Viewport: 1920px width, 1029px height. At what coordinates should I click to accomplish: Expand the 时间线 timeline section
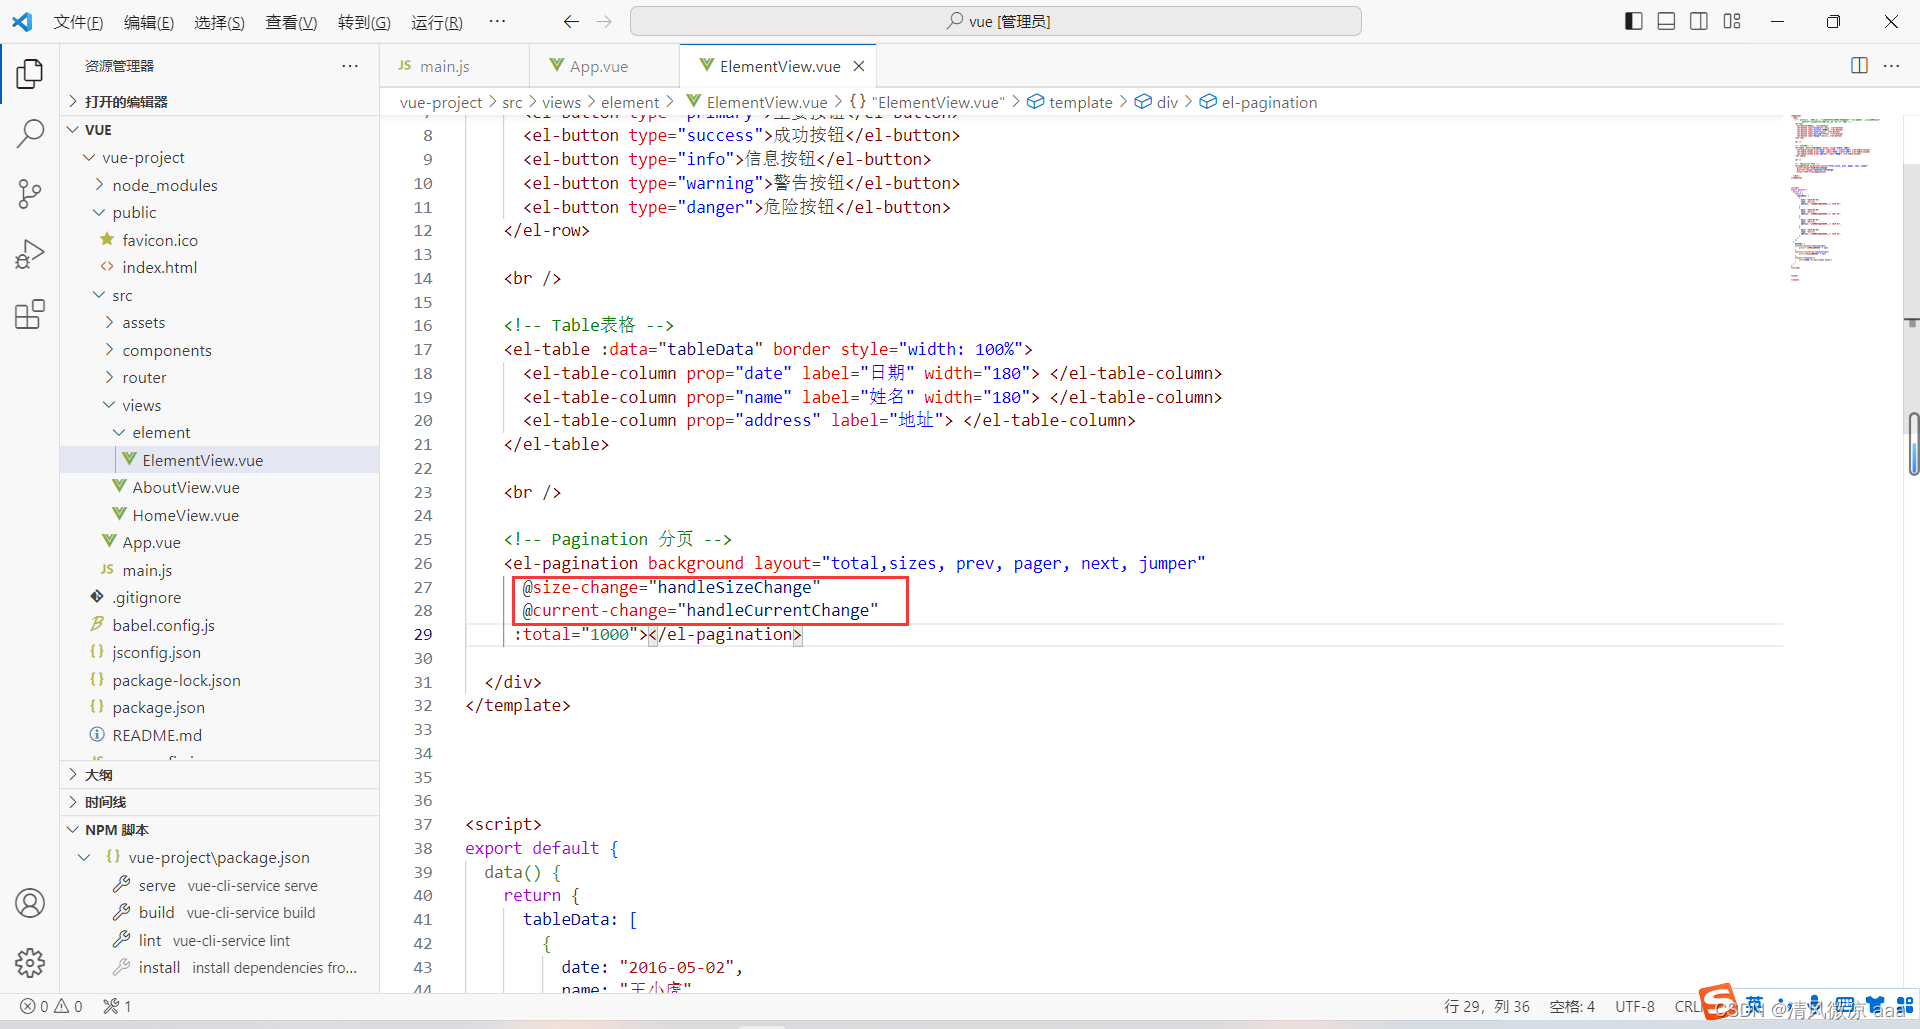coord(220,802)
